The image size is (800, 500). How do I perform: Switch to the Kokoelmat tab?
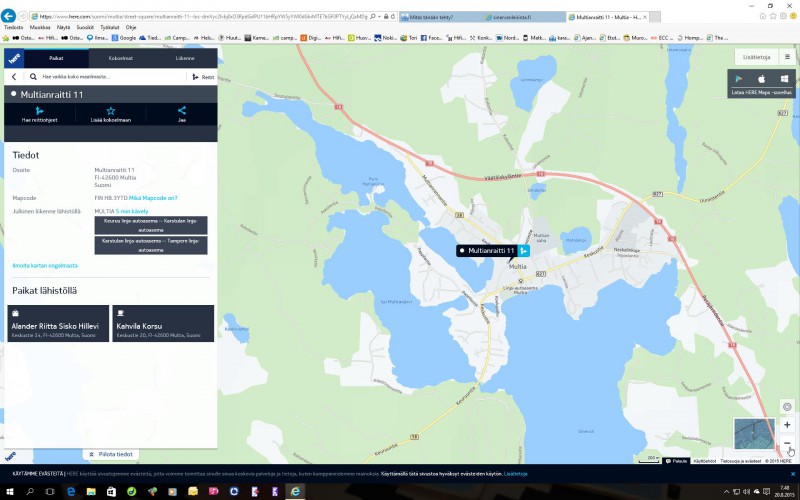coord(121,58)
